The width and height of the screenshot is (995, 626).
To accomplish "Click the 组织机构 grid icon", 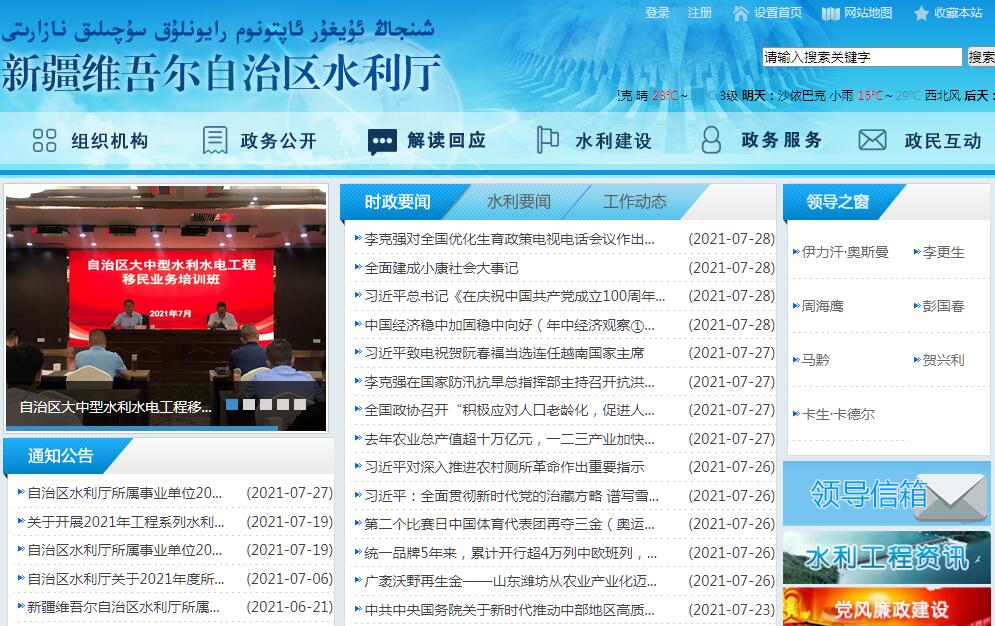I will coord(45,141).
